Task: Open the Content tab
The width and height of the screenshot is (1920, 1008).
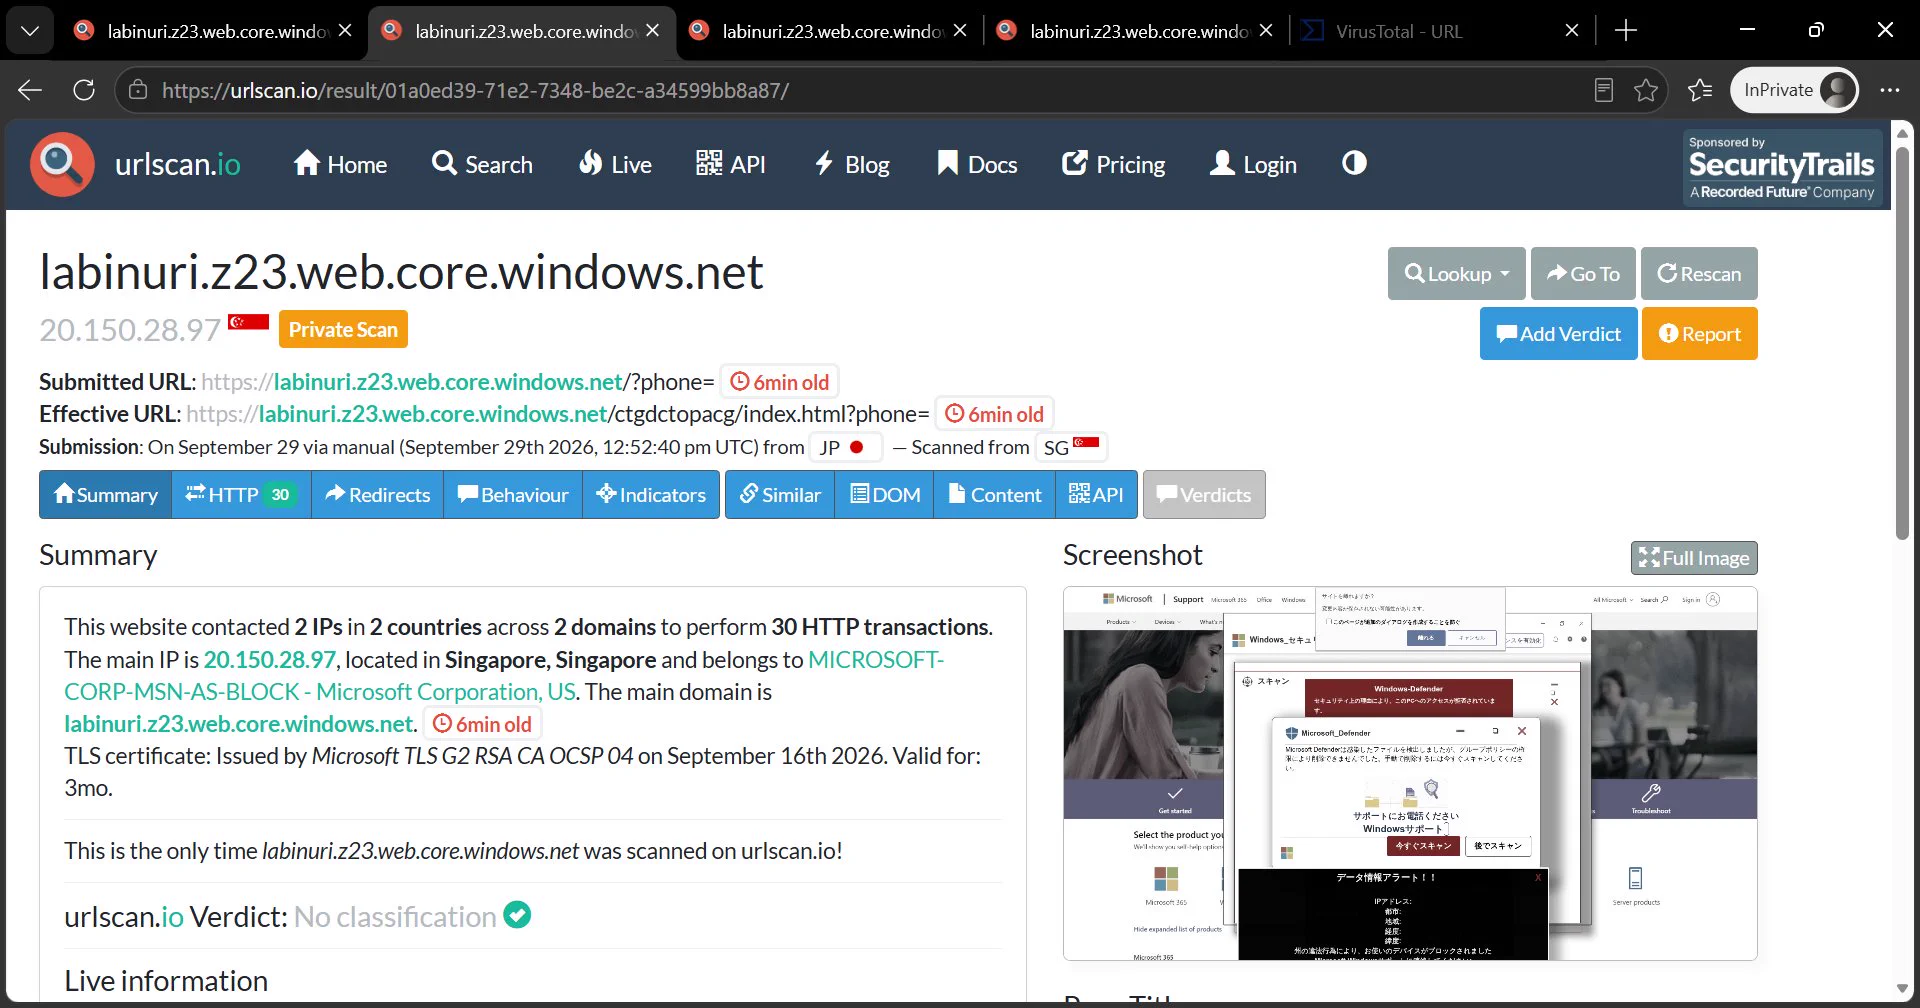Action: point(995,495)
